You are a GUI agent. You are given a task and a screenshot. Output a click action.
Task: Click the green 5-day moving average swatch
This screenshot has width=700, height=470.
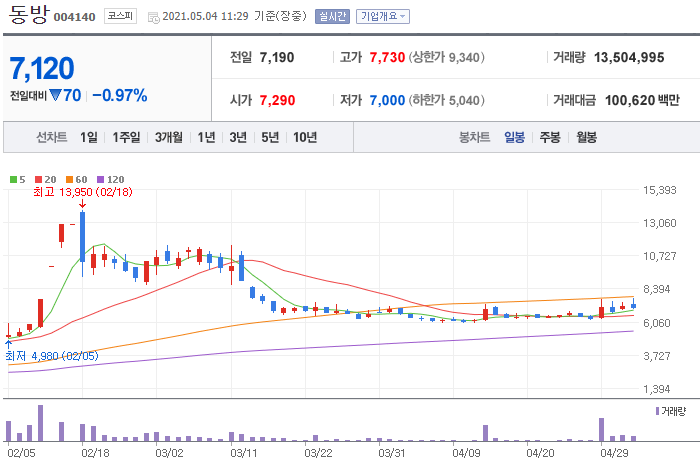coord(13,179)
